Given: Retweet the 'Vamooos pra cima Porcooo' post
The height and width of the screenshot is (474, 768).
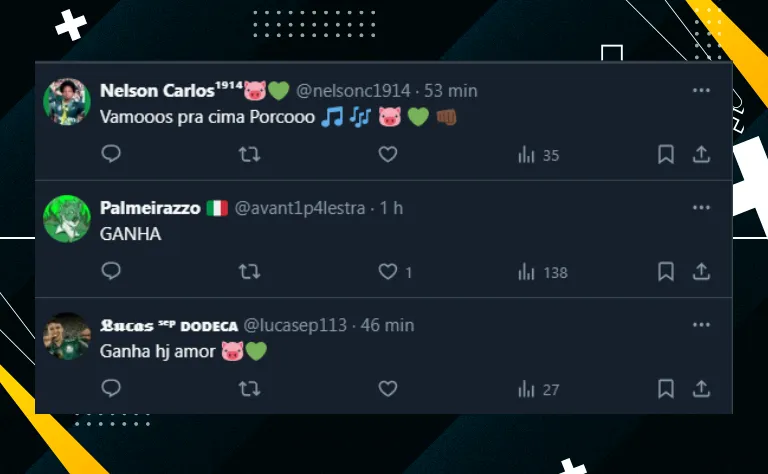Looking at the screenshot, I should [x=249, y=155].
